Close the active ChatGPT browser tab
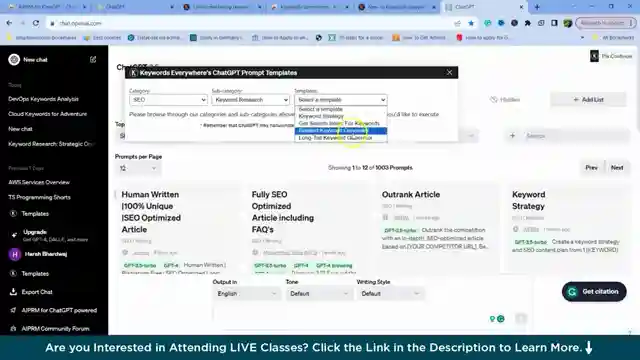Image resolution: width=640 pixels, height=360 pixels. tap(521, 7)
